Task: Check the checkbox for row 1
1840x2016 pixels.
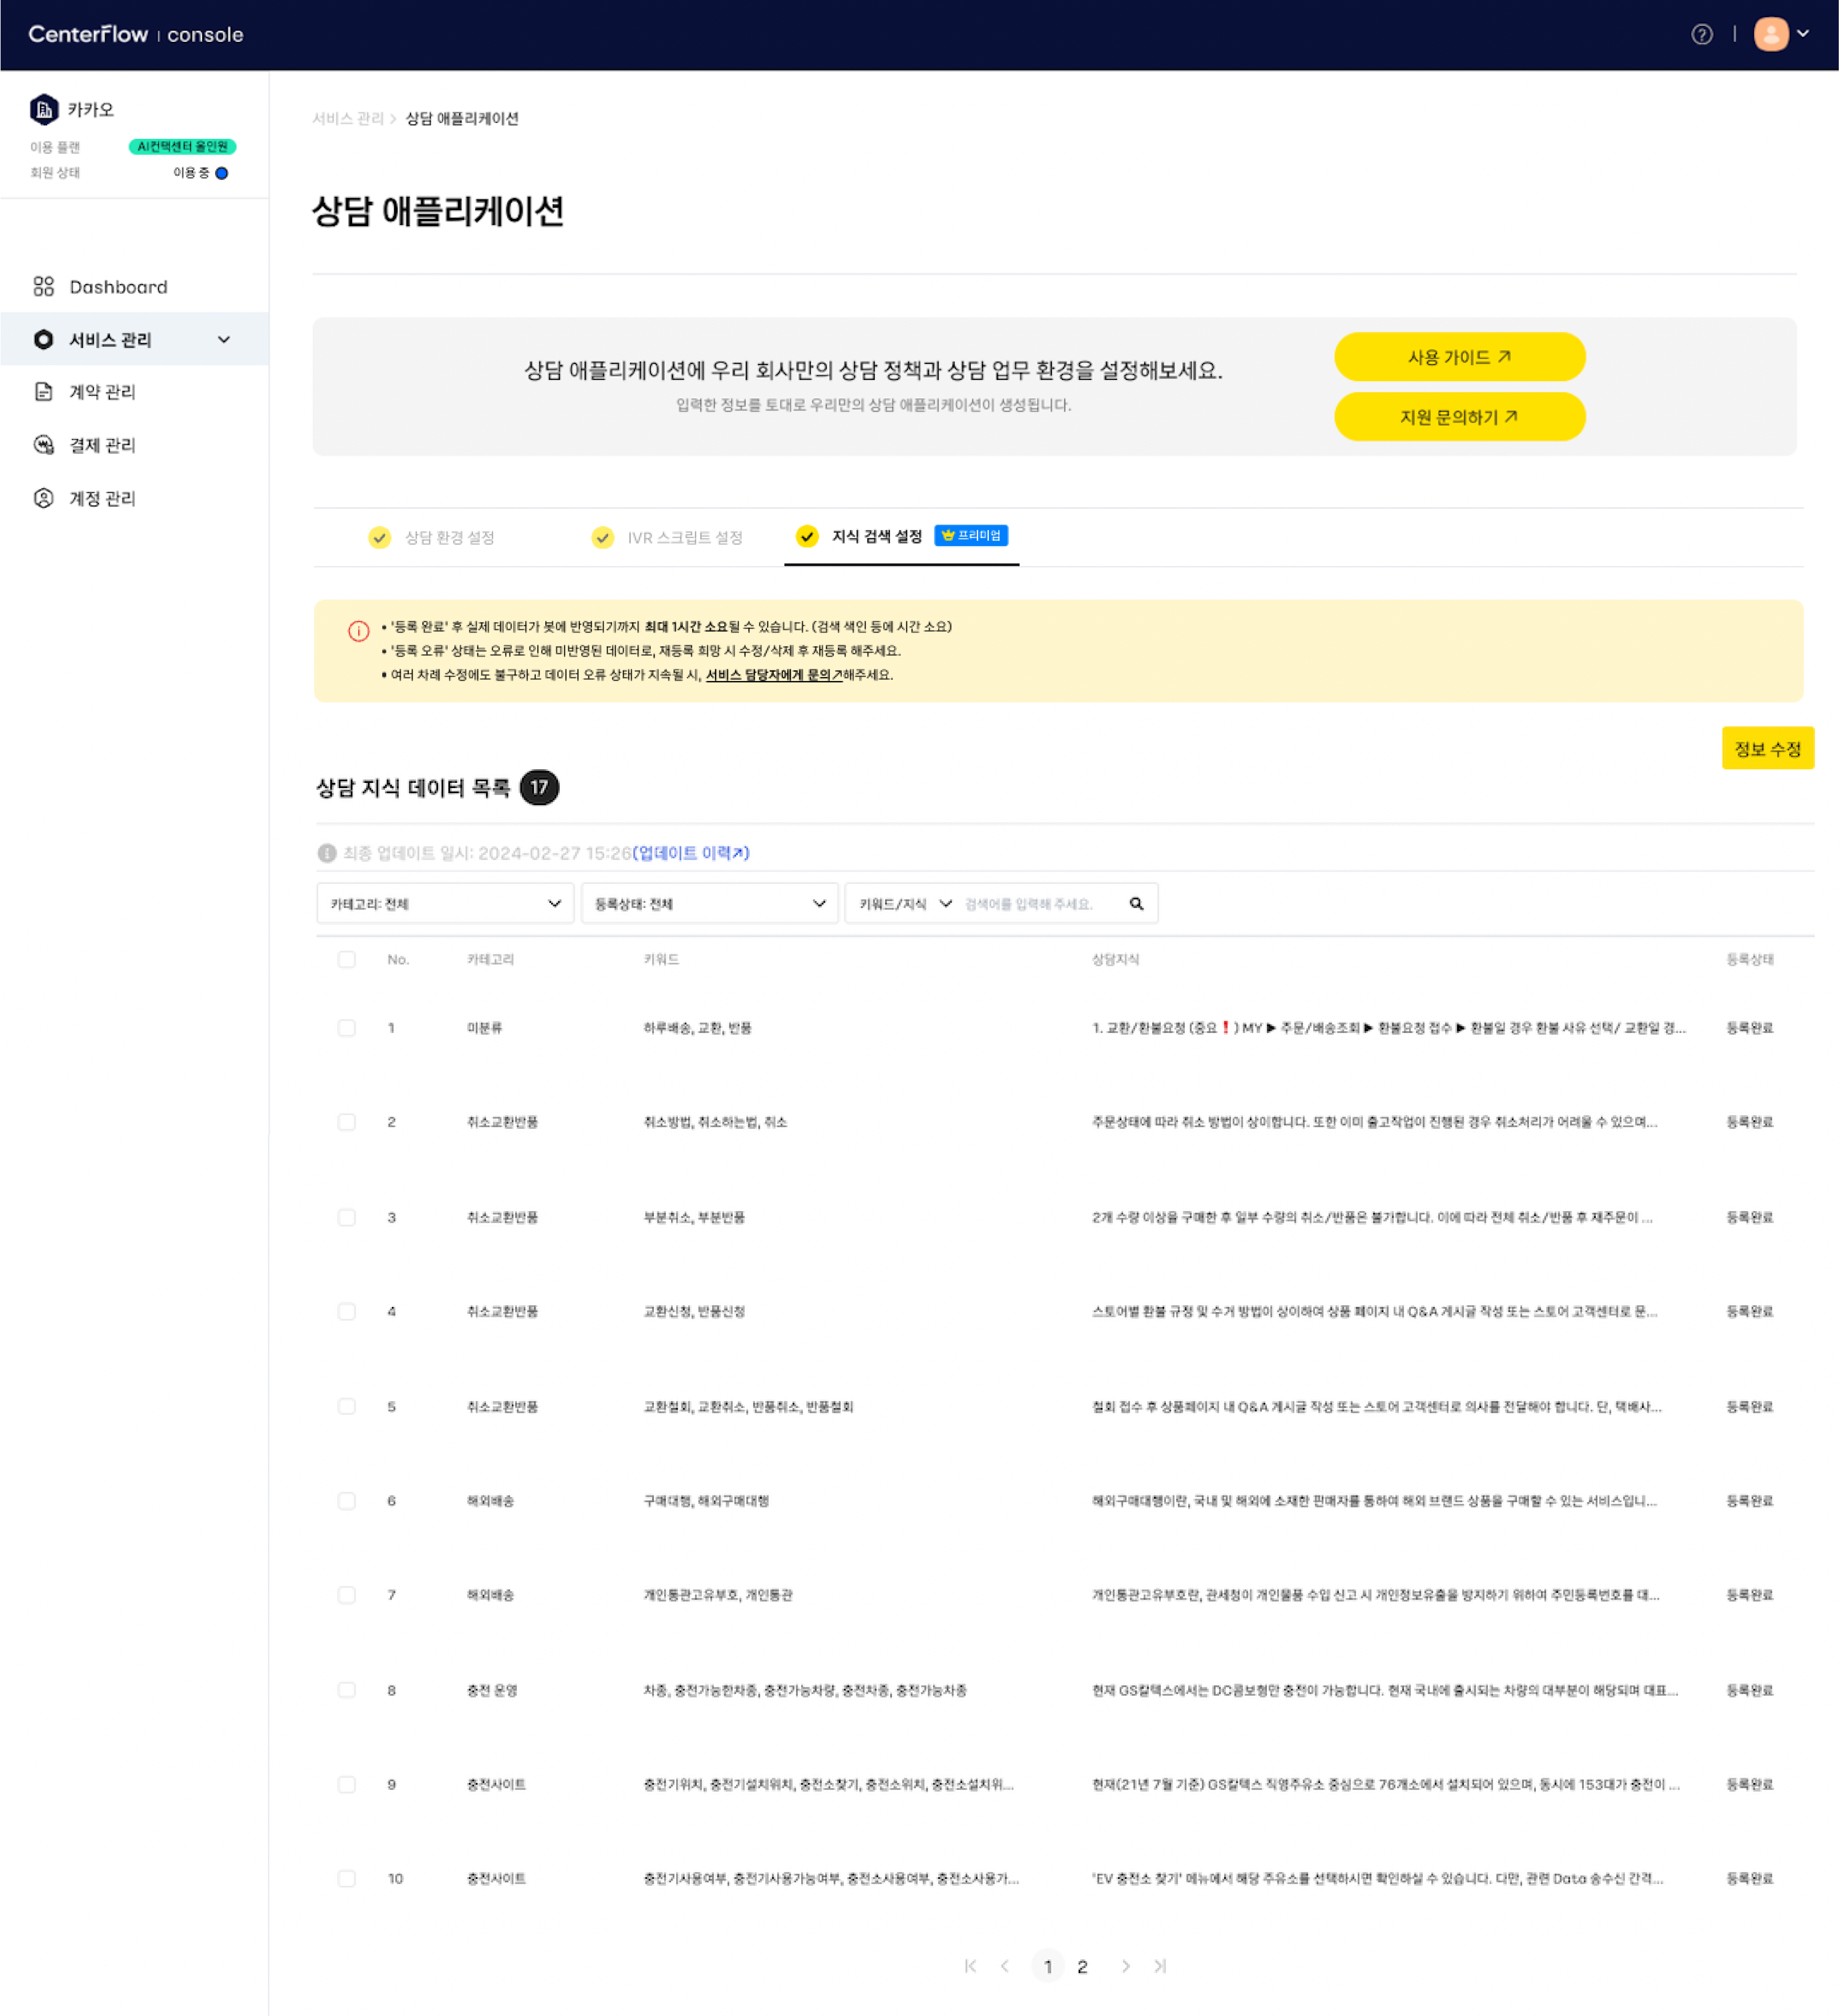Action: pyautogui.click(x=346, y=1028)
